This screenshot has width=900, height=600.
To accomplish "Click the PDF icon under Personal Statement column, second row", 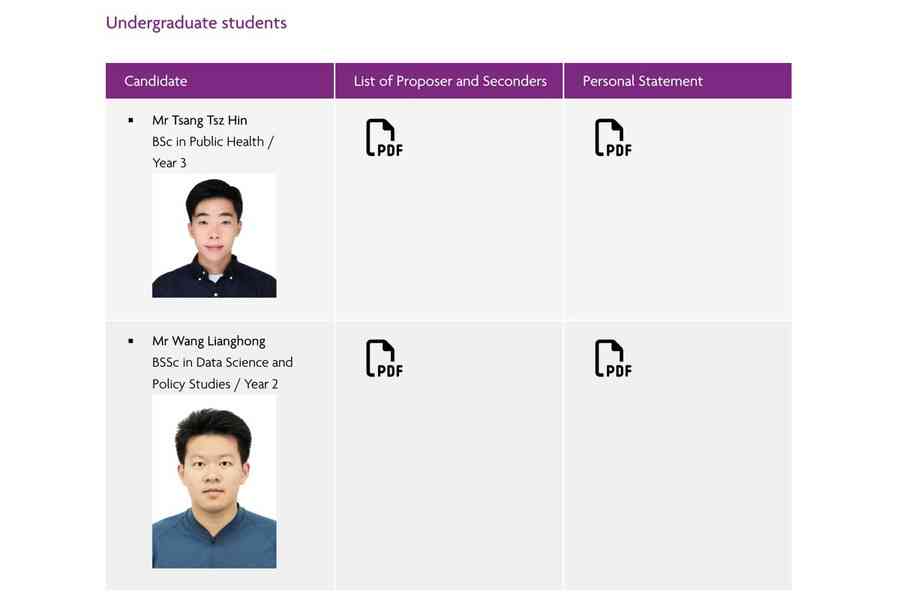I will (611, 358).
